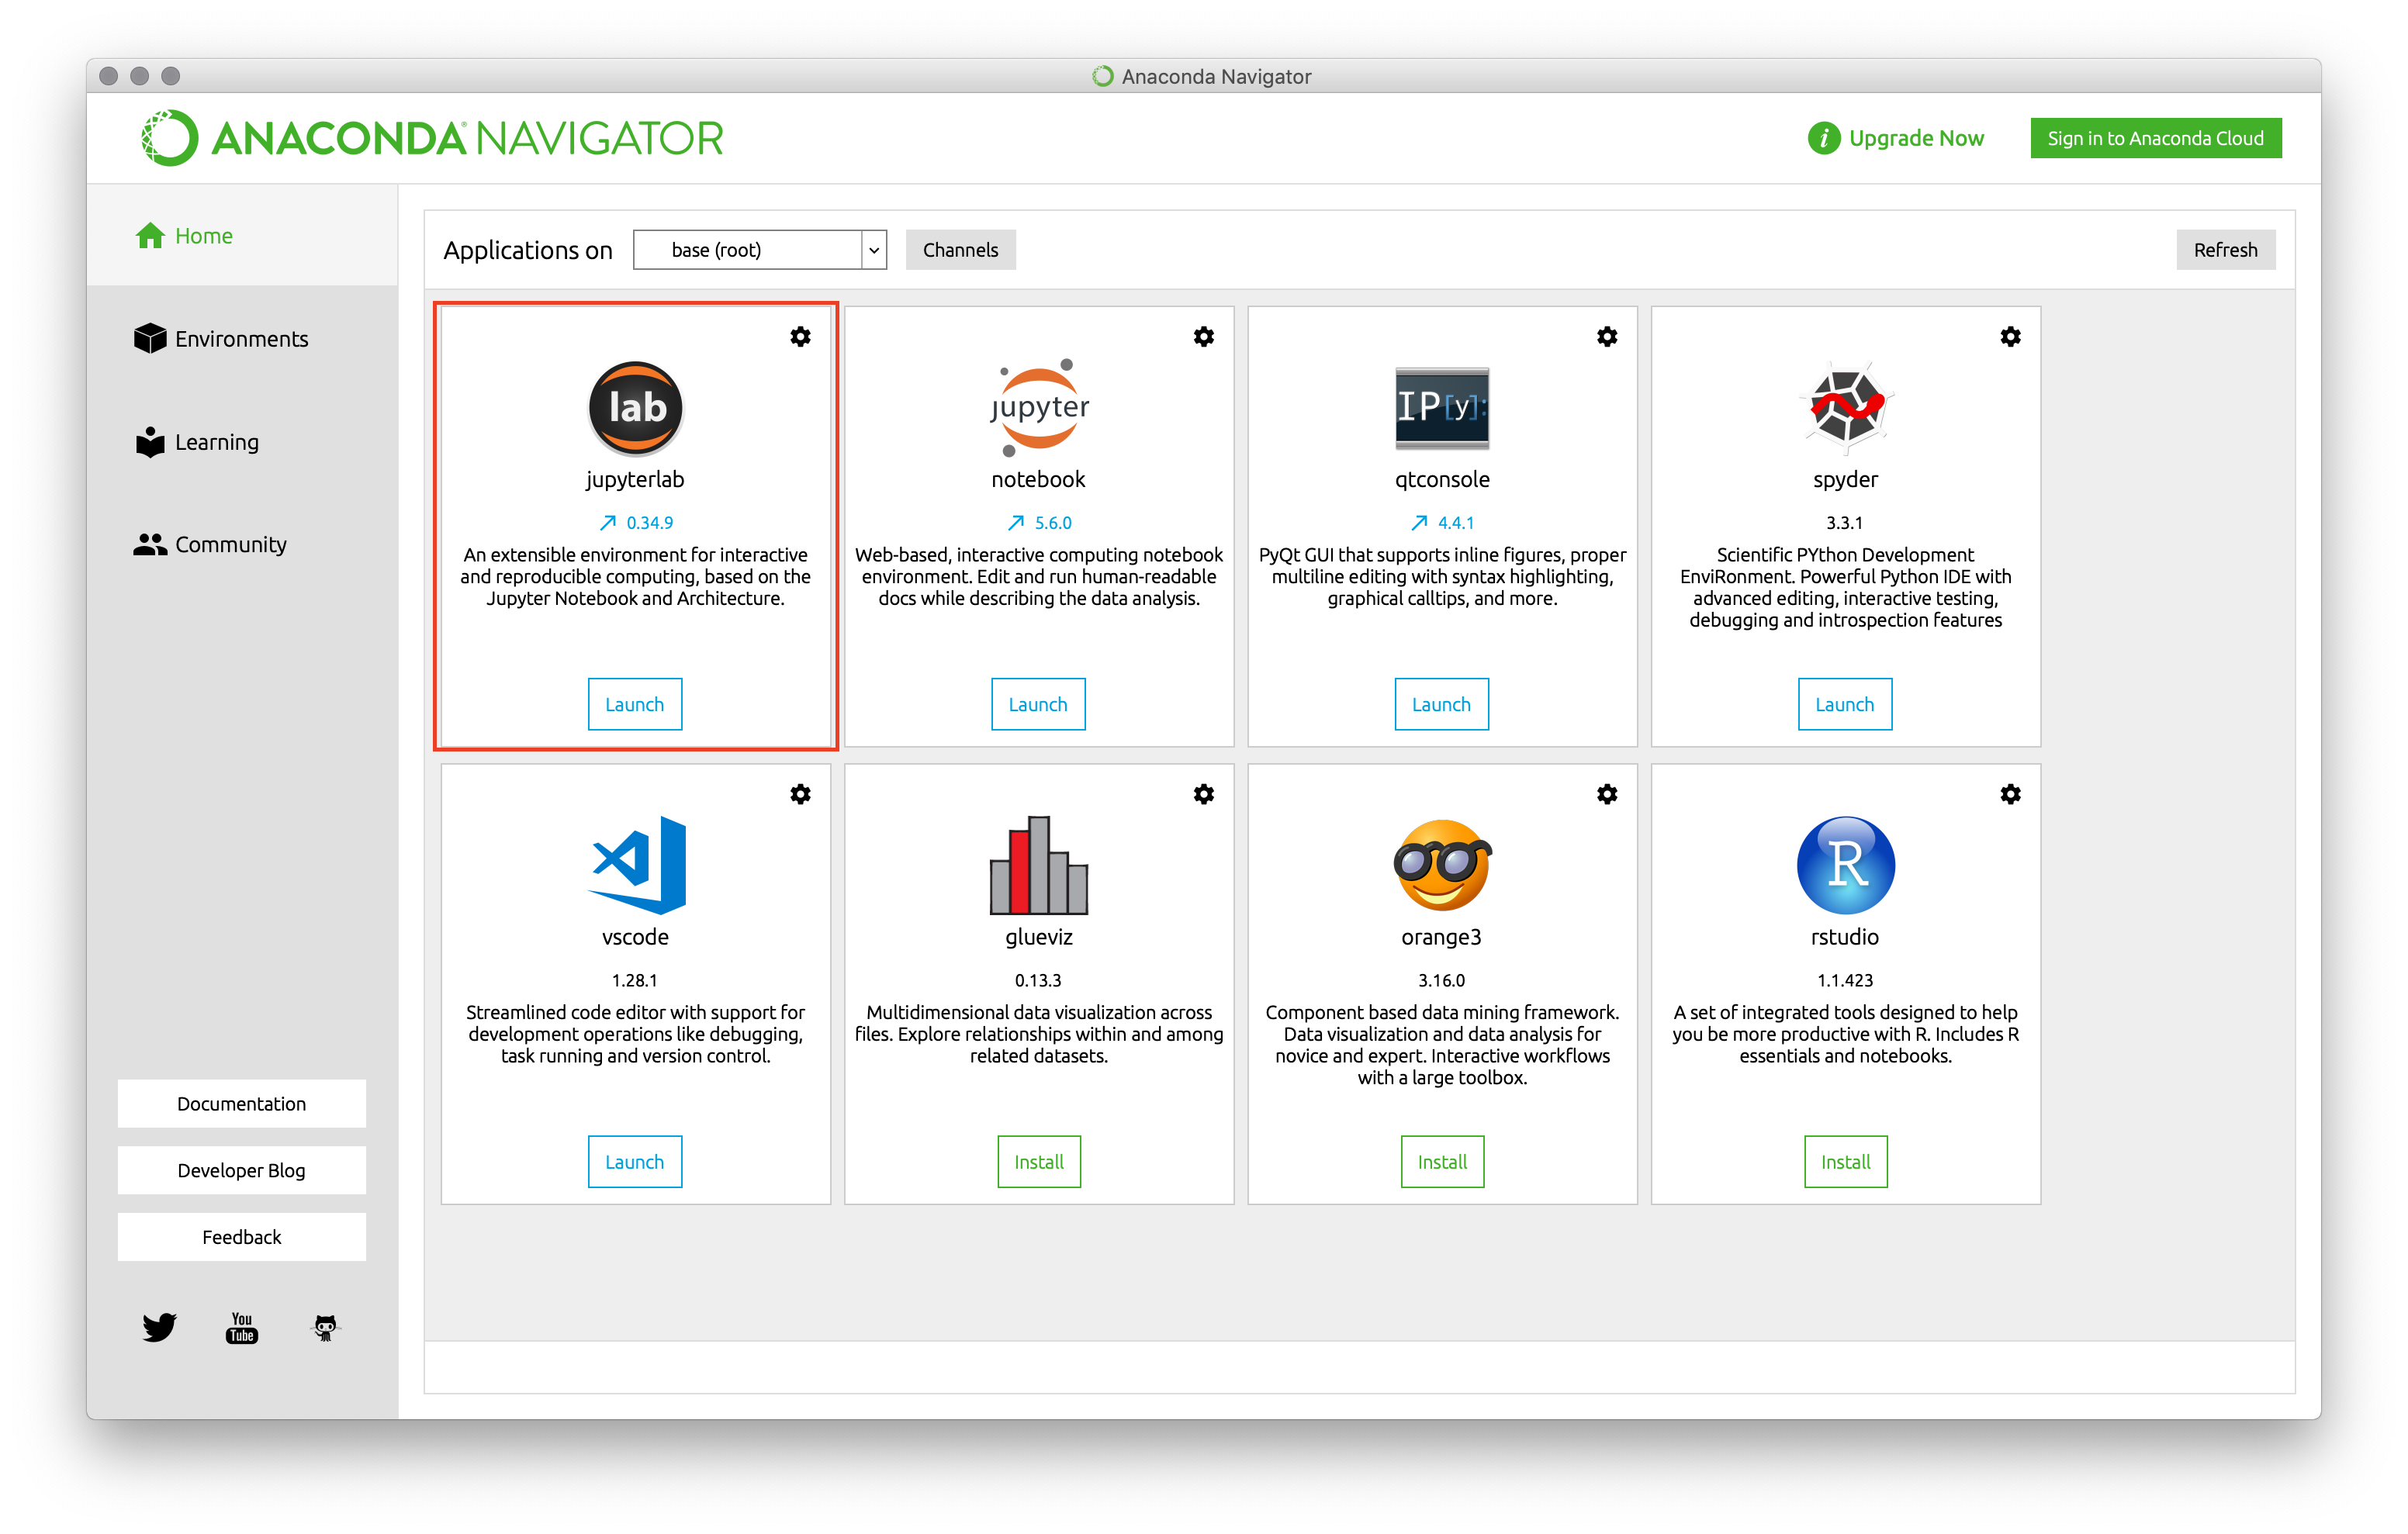Click spyder version 3.3.1 text

pos(1845,522)
